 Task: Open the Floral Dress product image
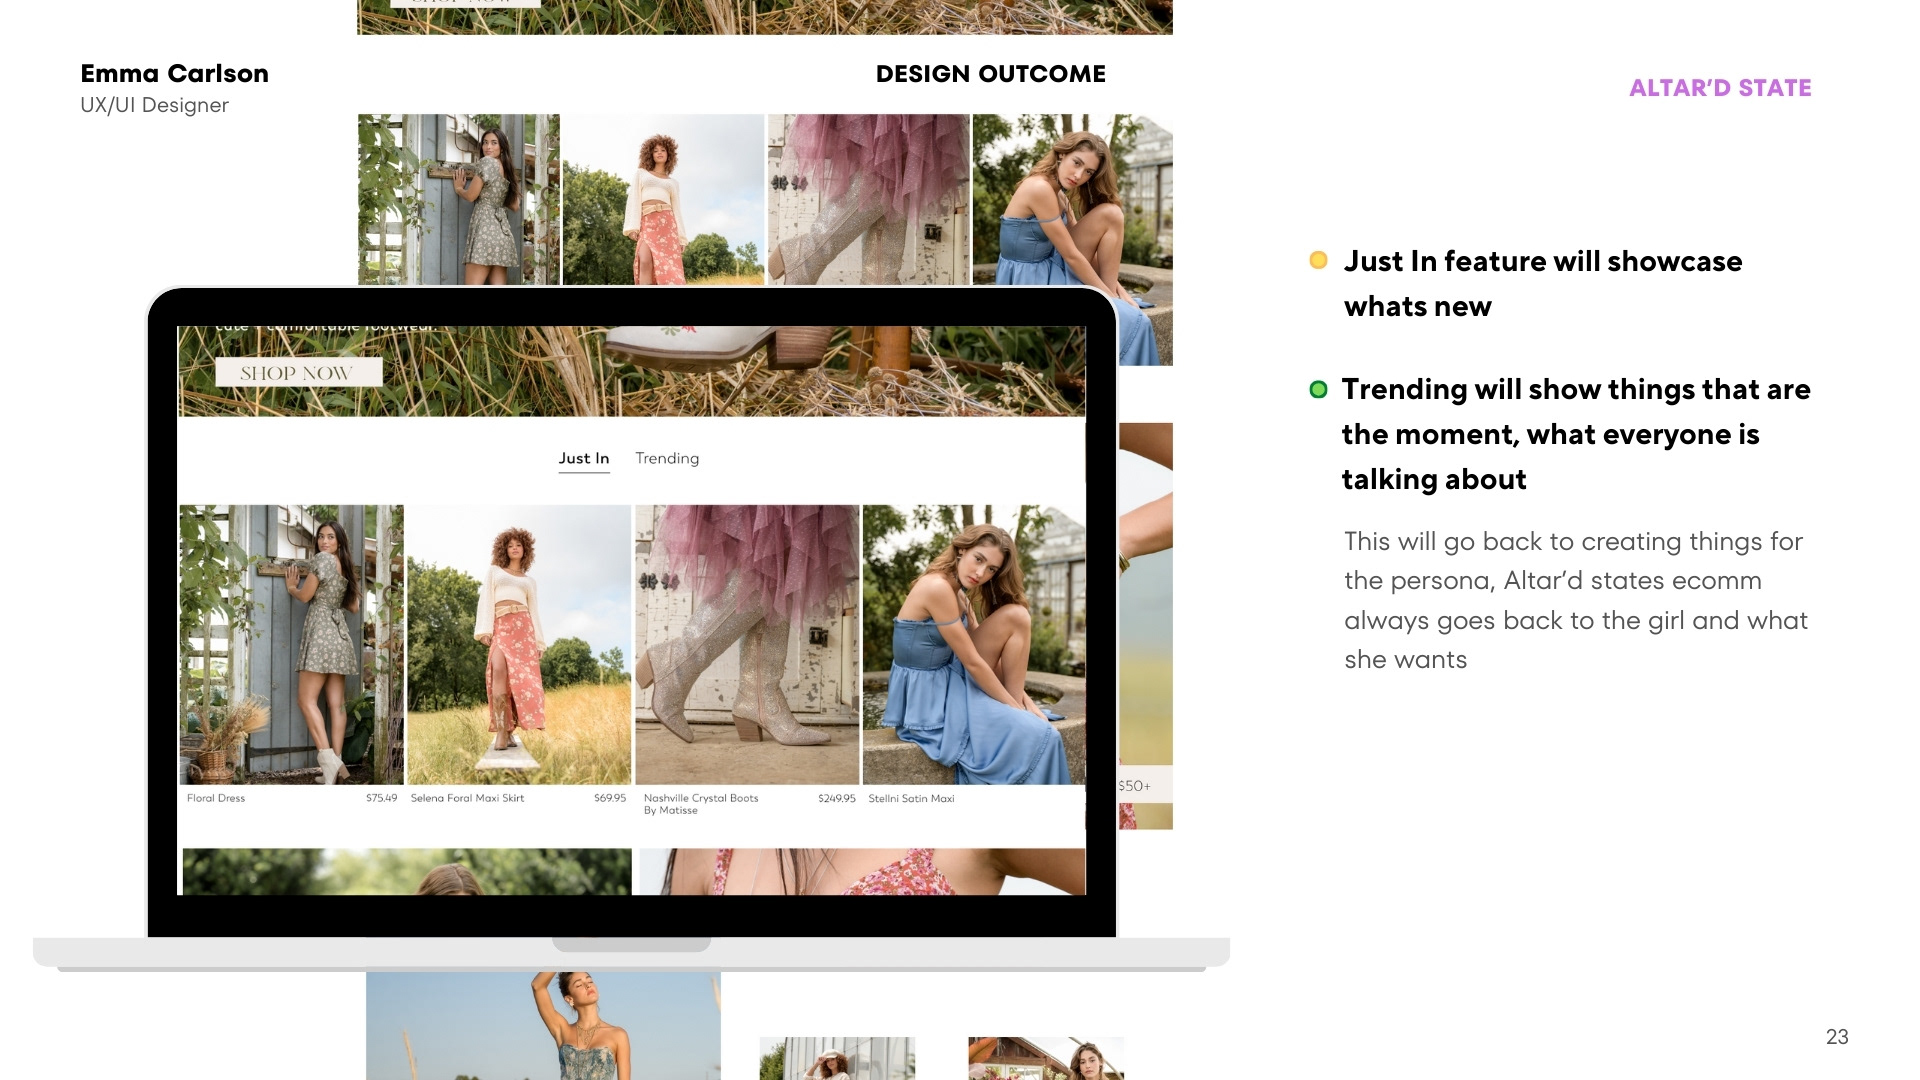coord(291,644)
